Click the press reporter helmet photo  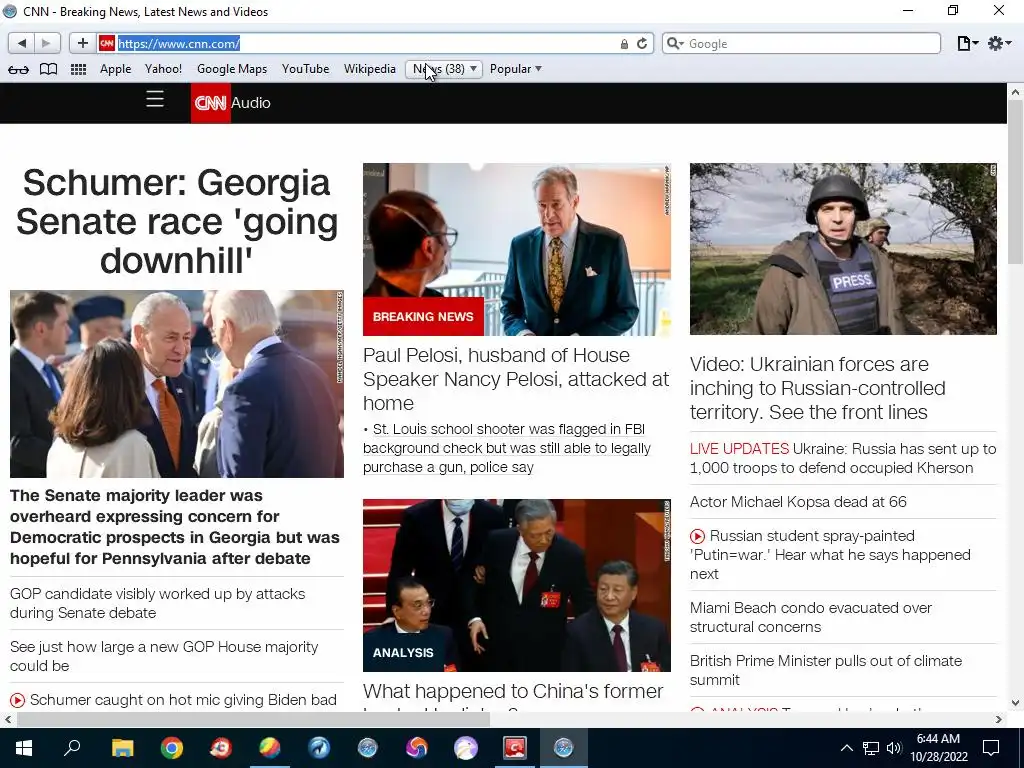[843, 249]
